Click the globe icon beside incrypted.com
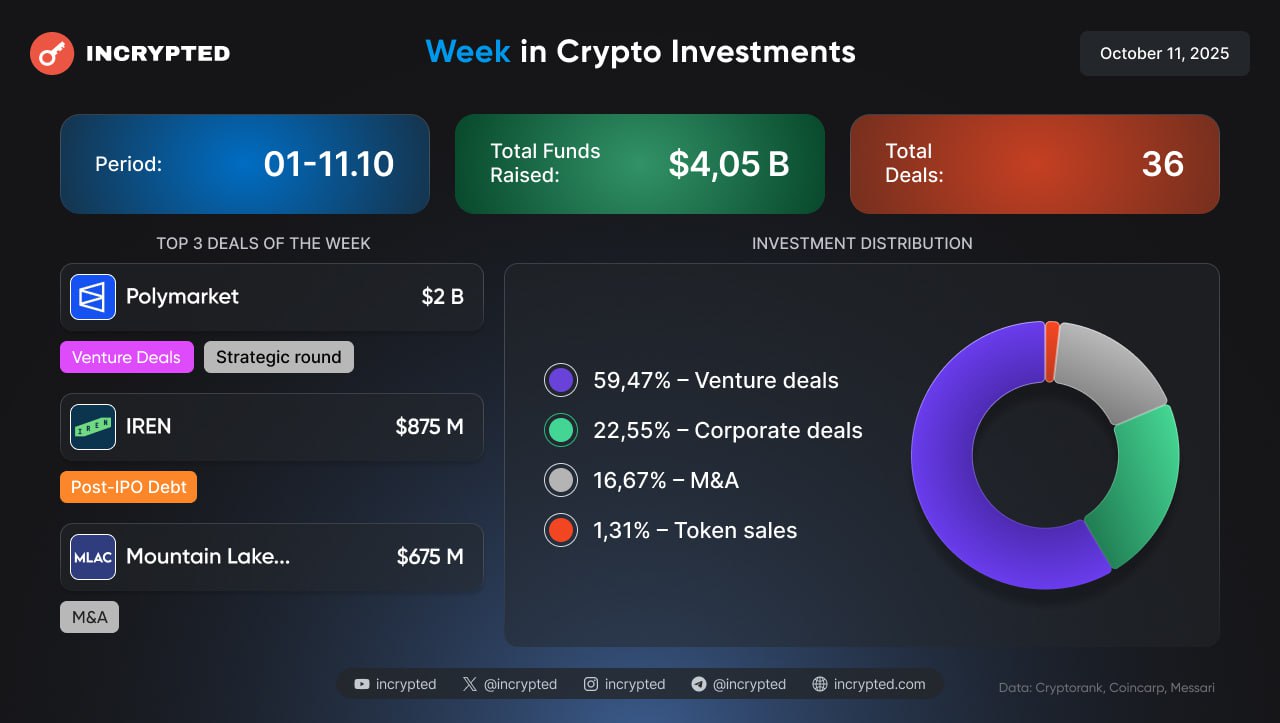Image resolution: width=1280 pixels, height=723 pixels. click(820, 684)
